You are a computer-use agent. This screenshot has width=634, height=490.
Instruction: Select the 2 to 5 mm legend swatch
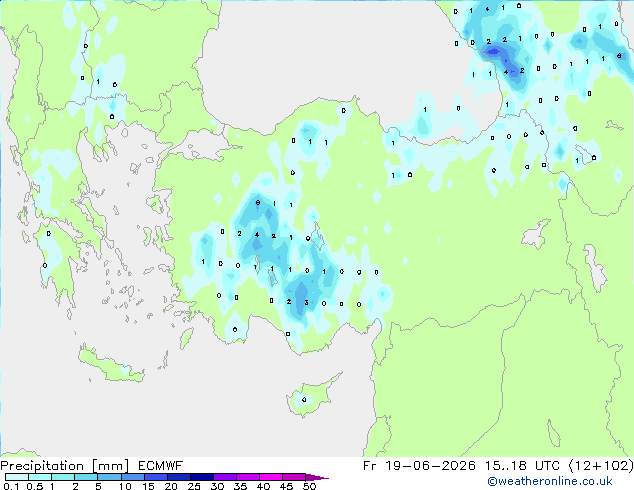click(x=86, y=477)
